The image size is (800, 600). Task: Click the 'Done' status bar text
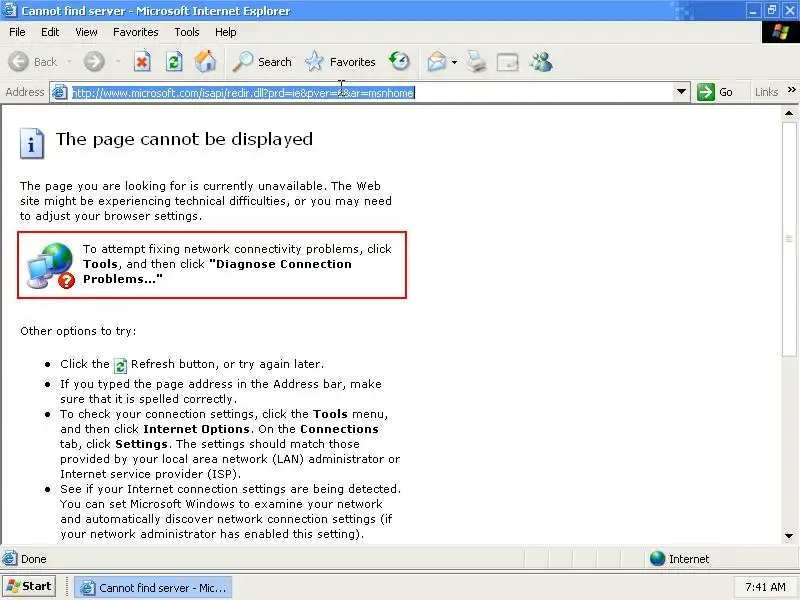(34, 559)
